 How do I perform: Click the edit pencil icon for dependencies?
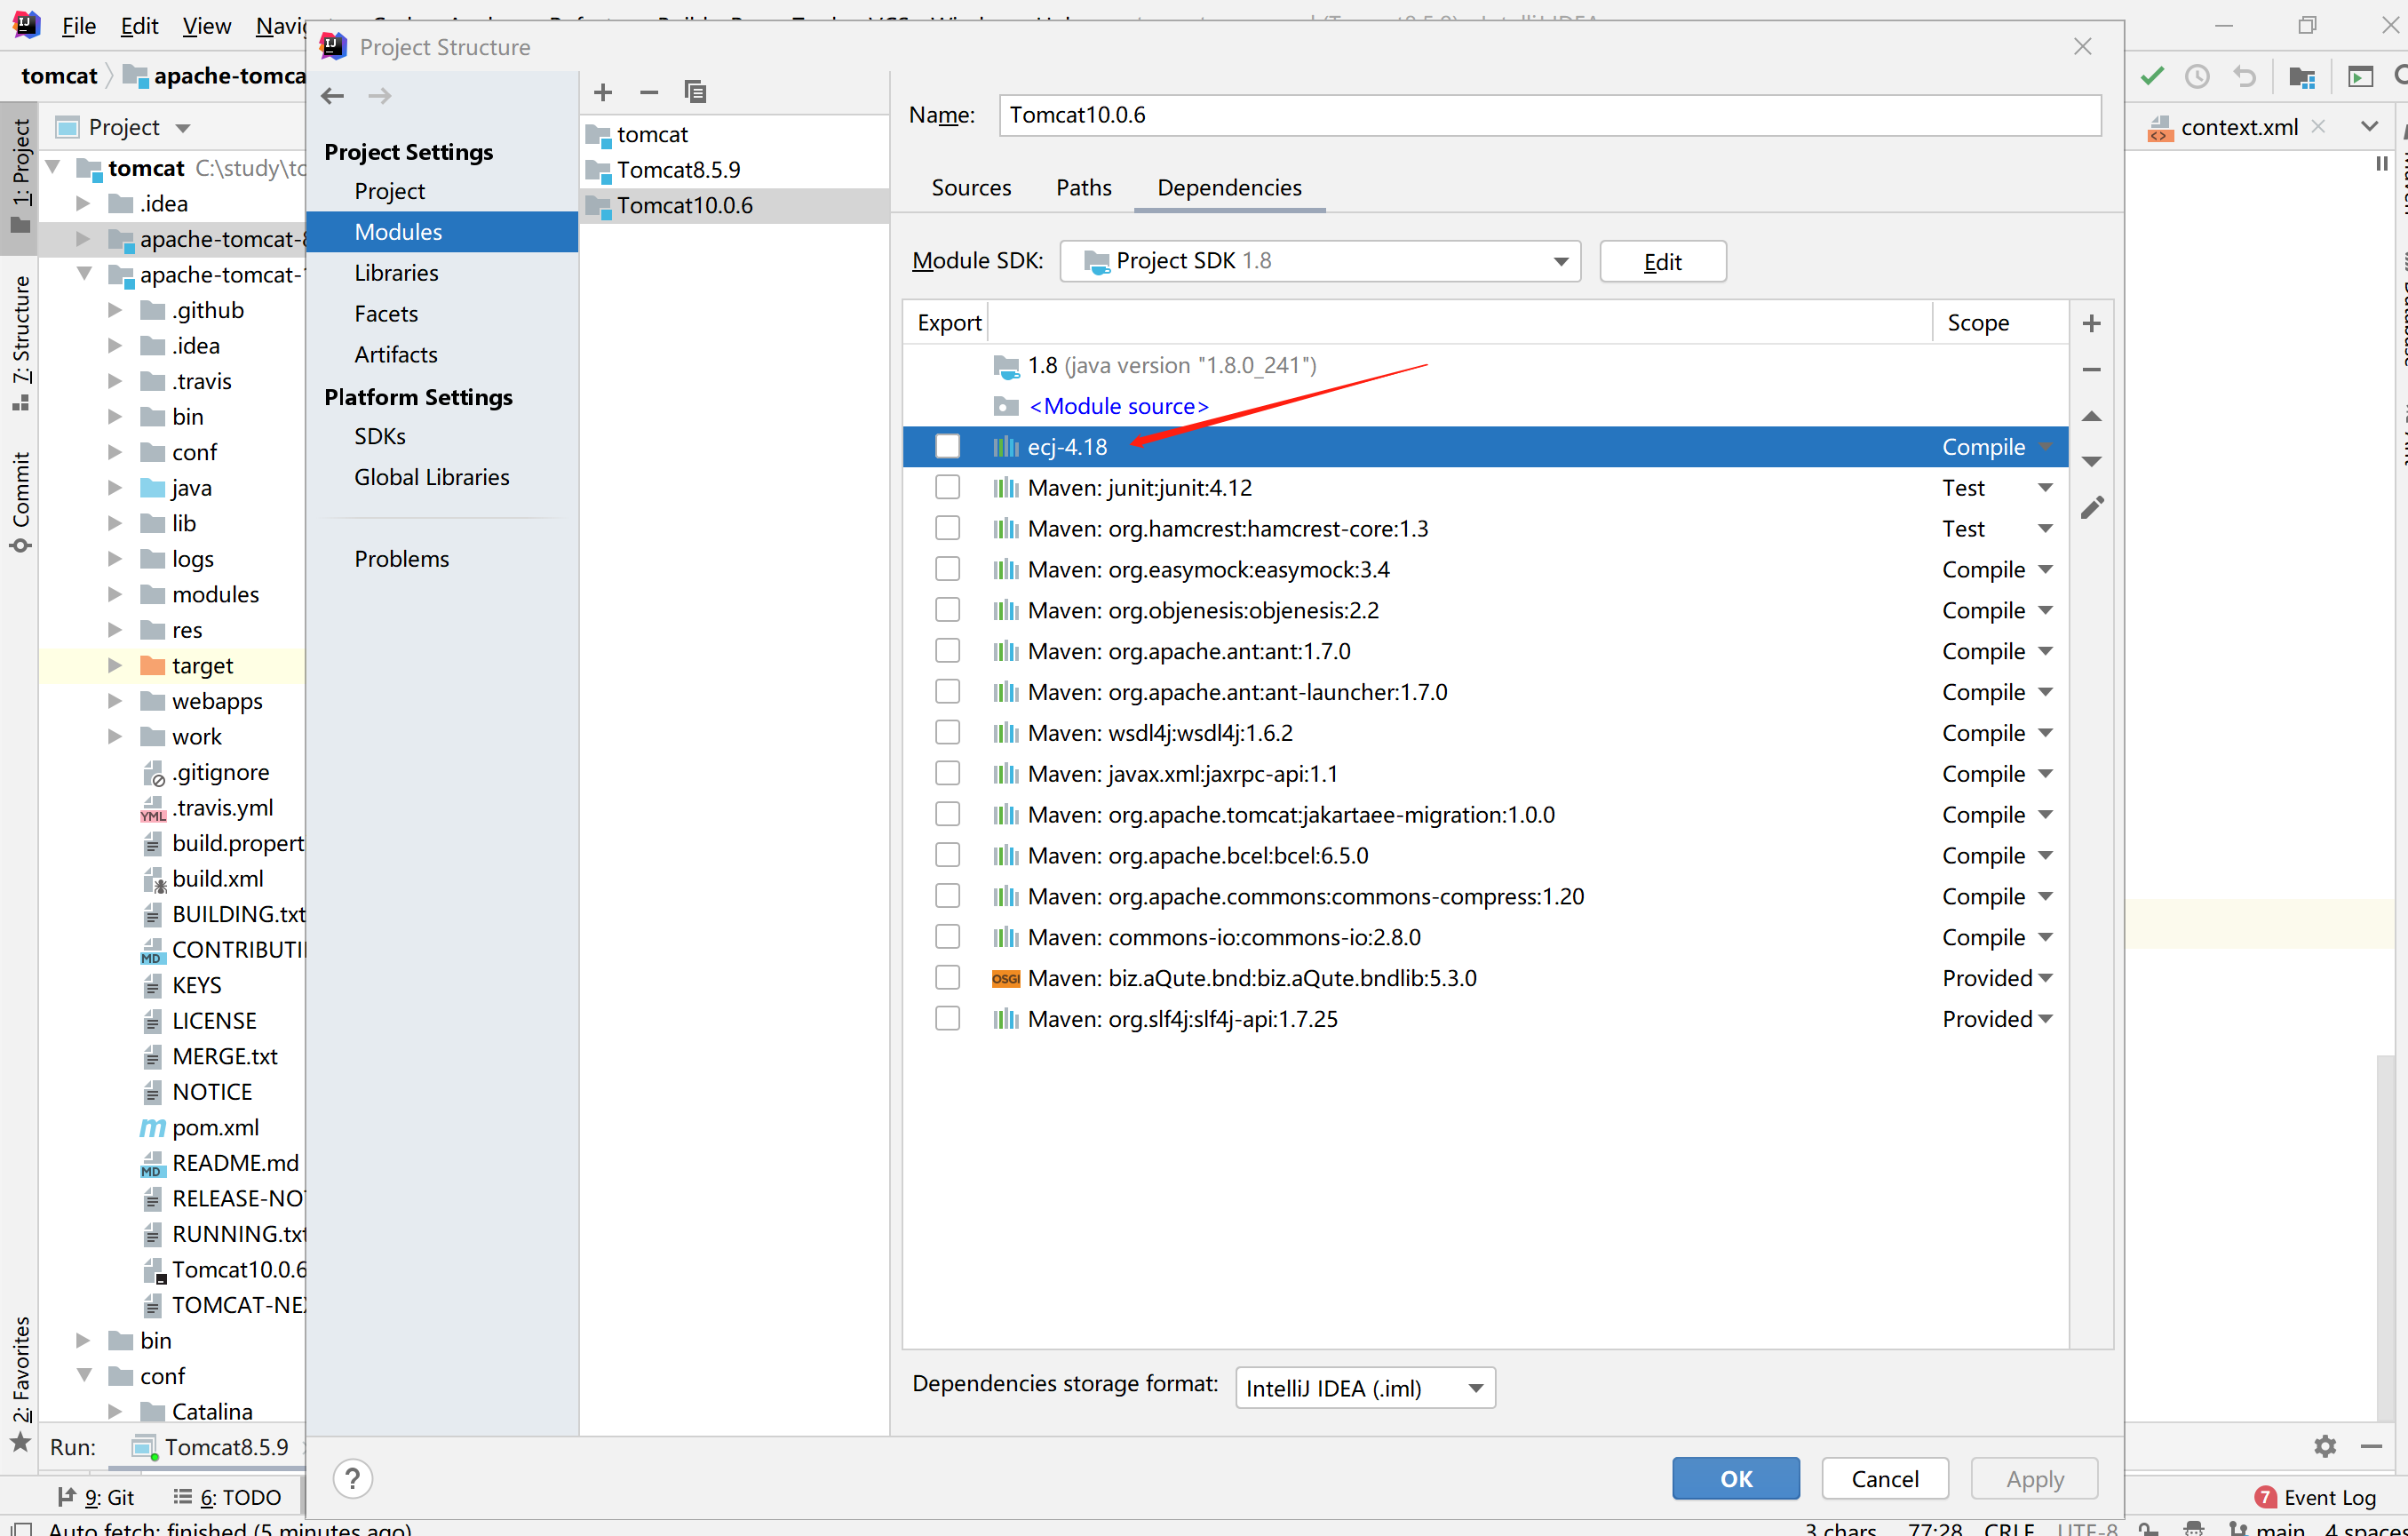tap(2091, 507)
